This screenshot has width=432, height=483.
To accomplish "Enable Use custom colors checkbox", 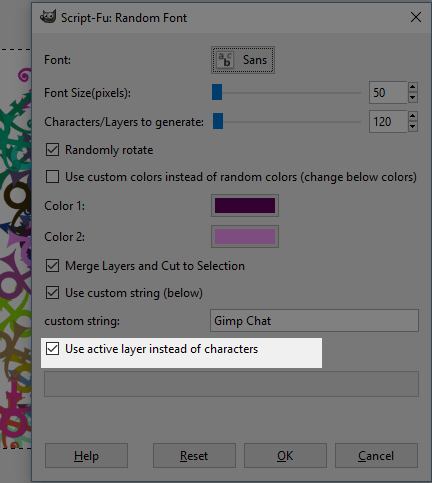I will click(x=53, y=177).
